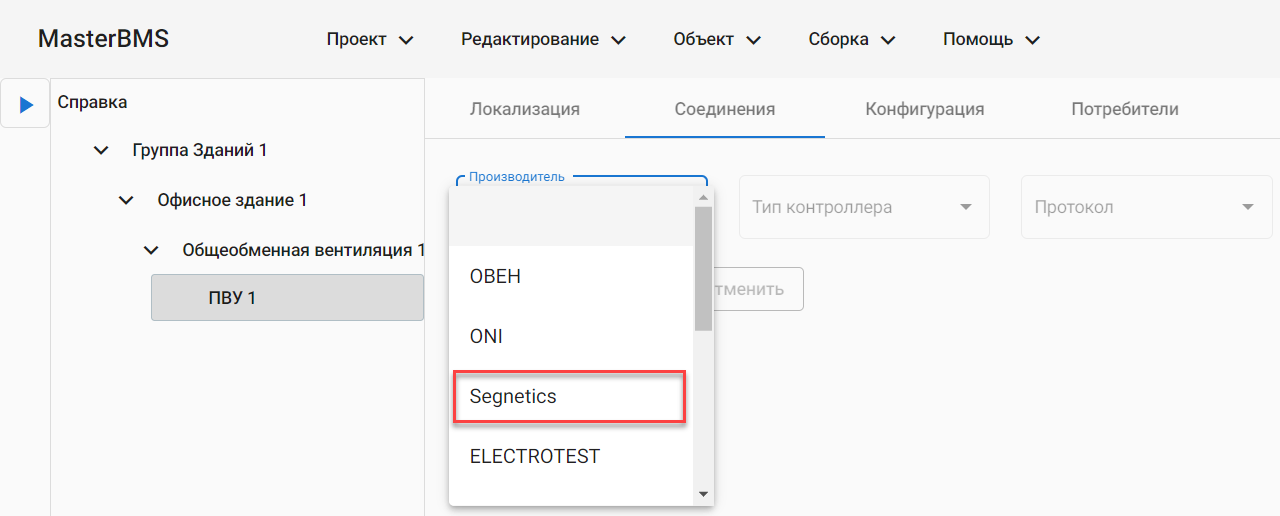
Task: Click the blue play arrow sidebar icon
Action: coord(26,104)
